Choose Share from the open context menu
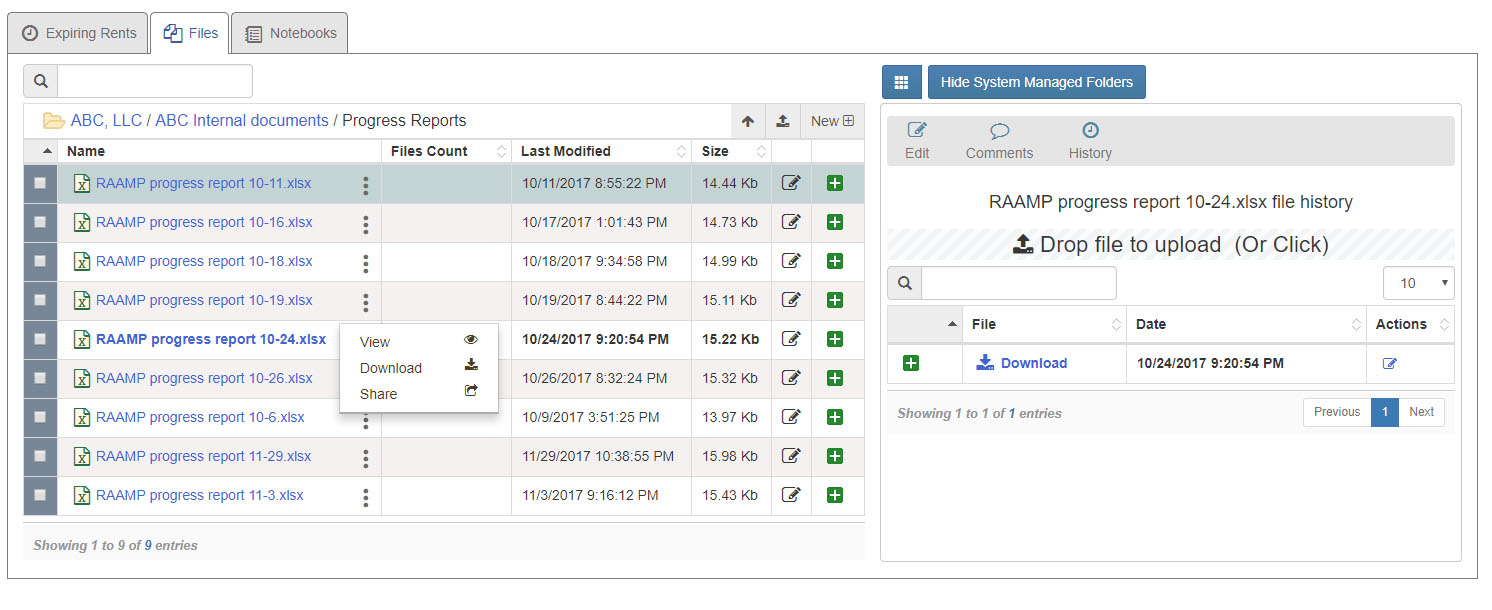Screen dimensions: 1492x610 378,393
